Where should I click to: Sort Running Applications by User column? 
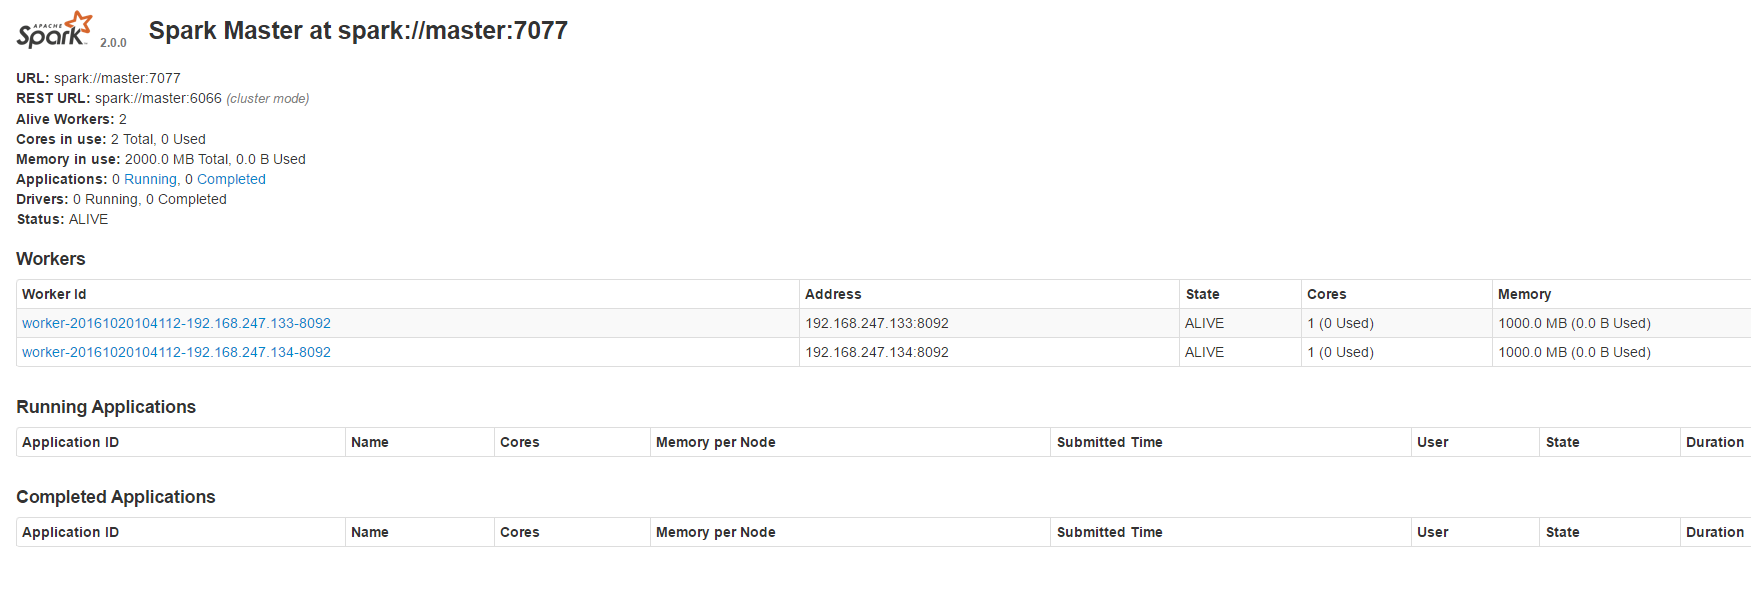[1432, 442]
